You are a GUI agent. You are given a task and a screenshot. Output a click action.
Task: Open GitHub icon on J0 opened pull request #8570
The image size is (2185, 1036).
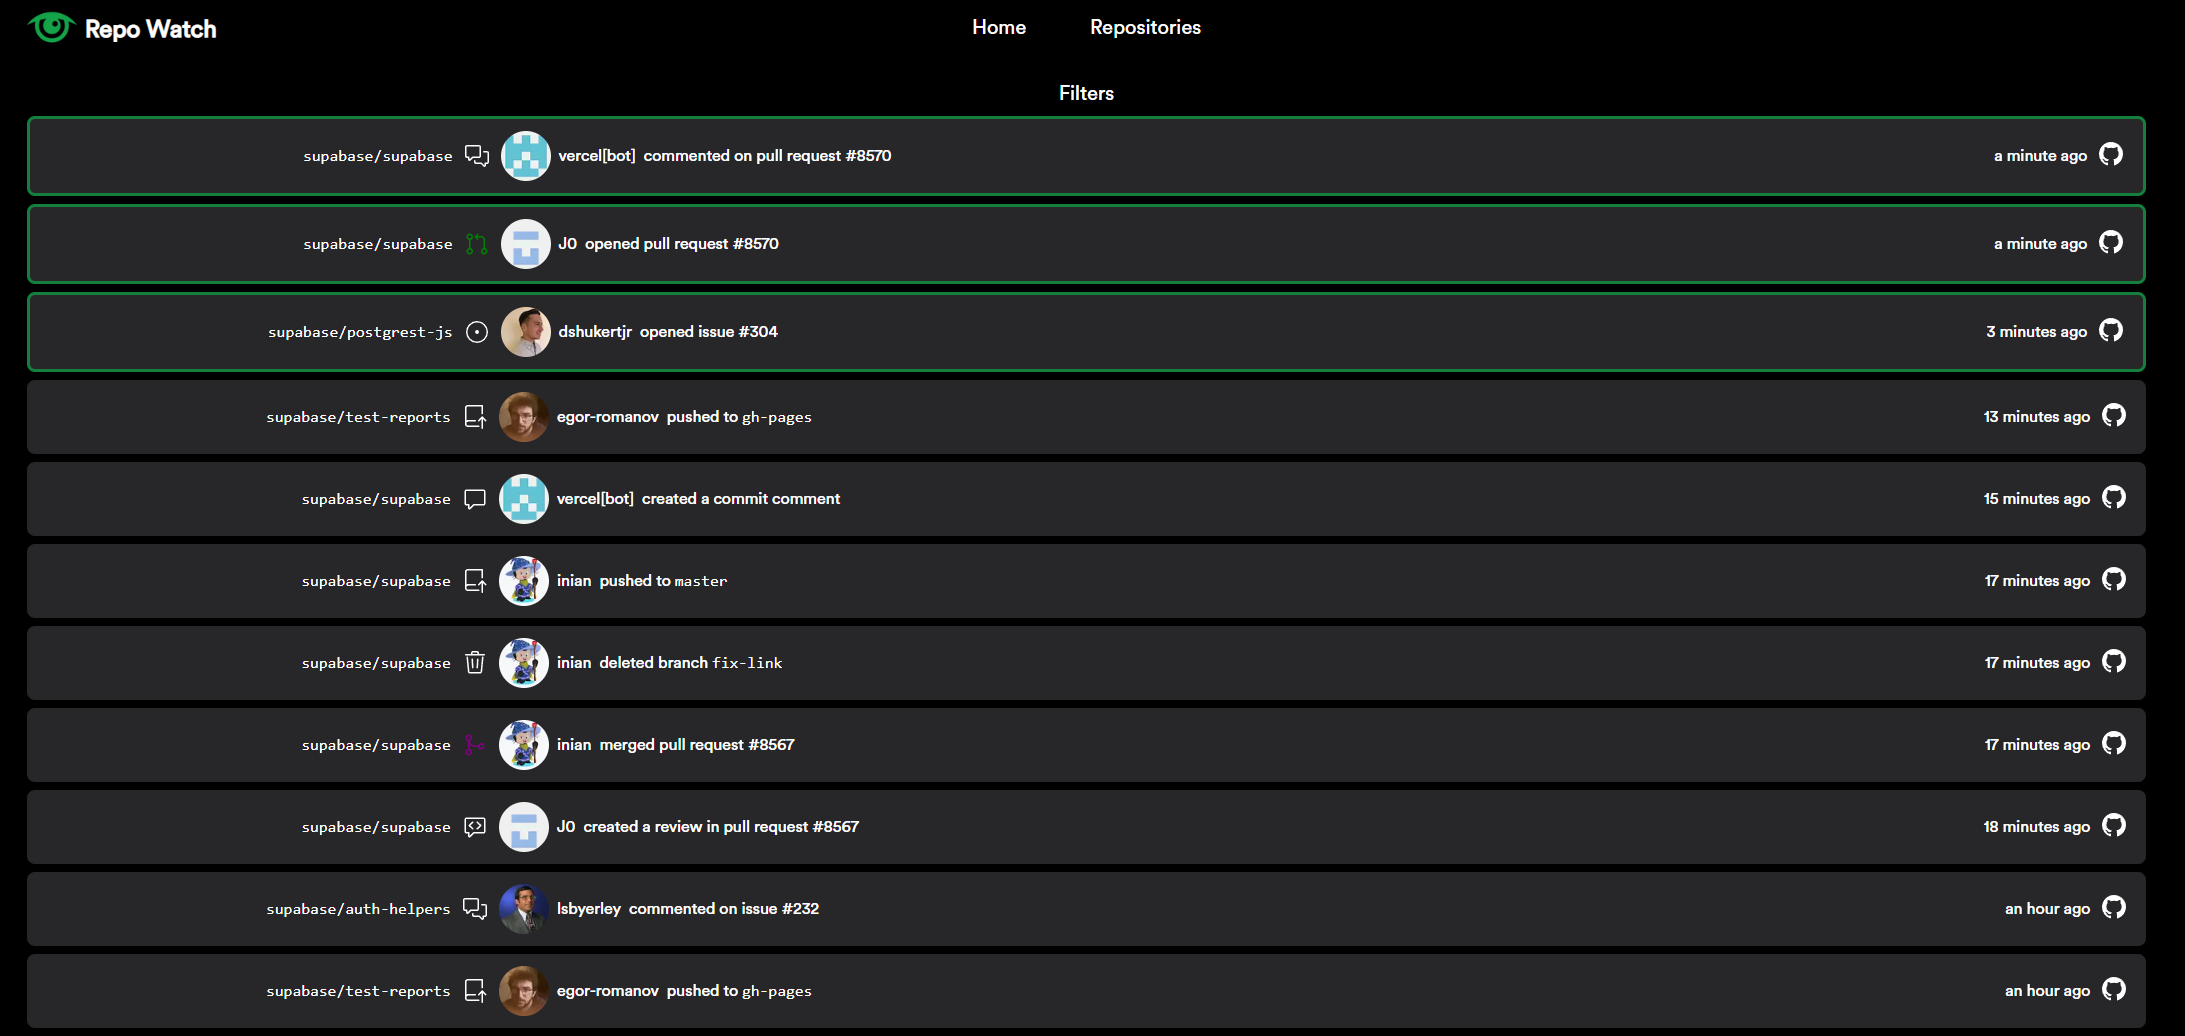point(2111,243)
